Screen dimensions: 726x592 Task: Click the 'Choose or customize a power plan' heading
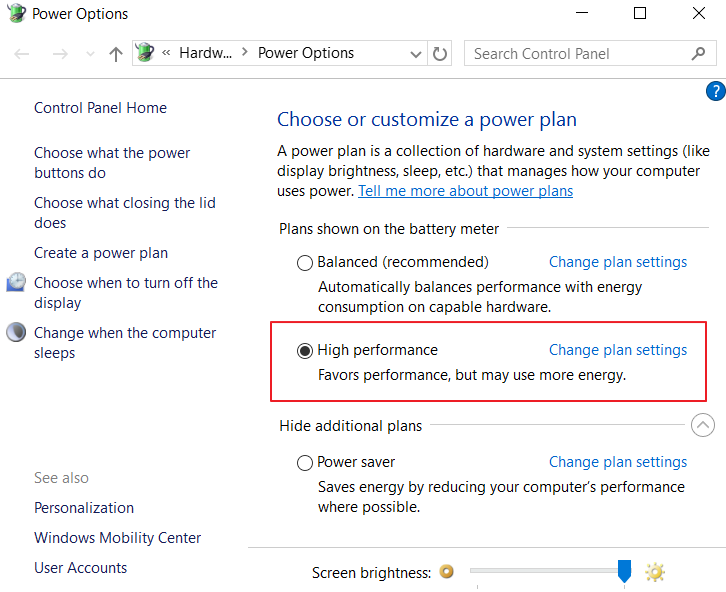[427, 119]
